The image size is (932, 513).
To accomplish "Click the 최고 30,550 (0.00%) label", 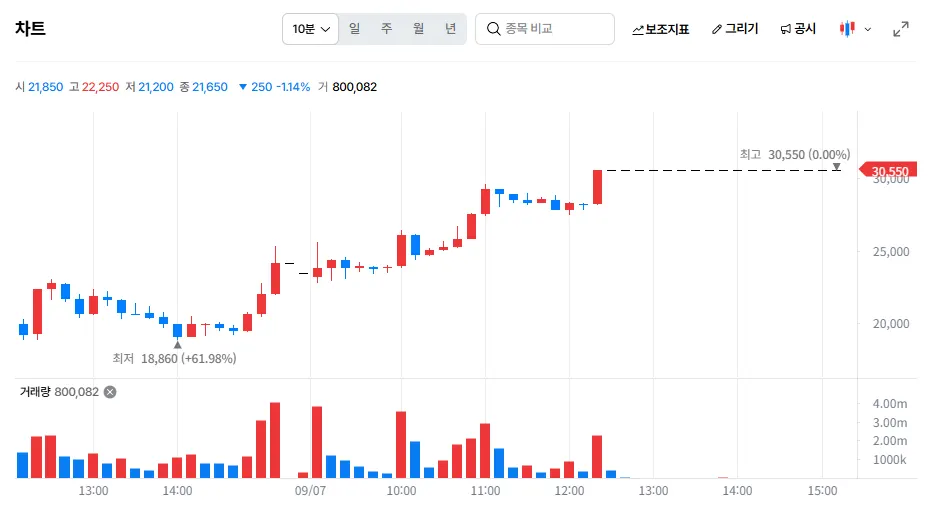I will [x=795, y=155].
